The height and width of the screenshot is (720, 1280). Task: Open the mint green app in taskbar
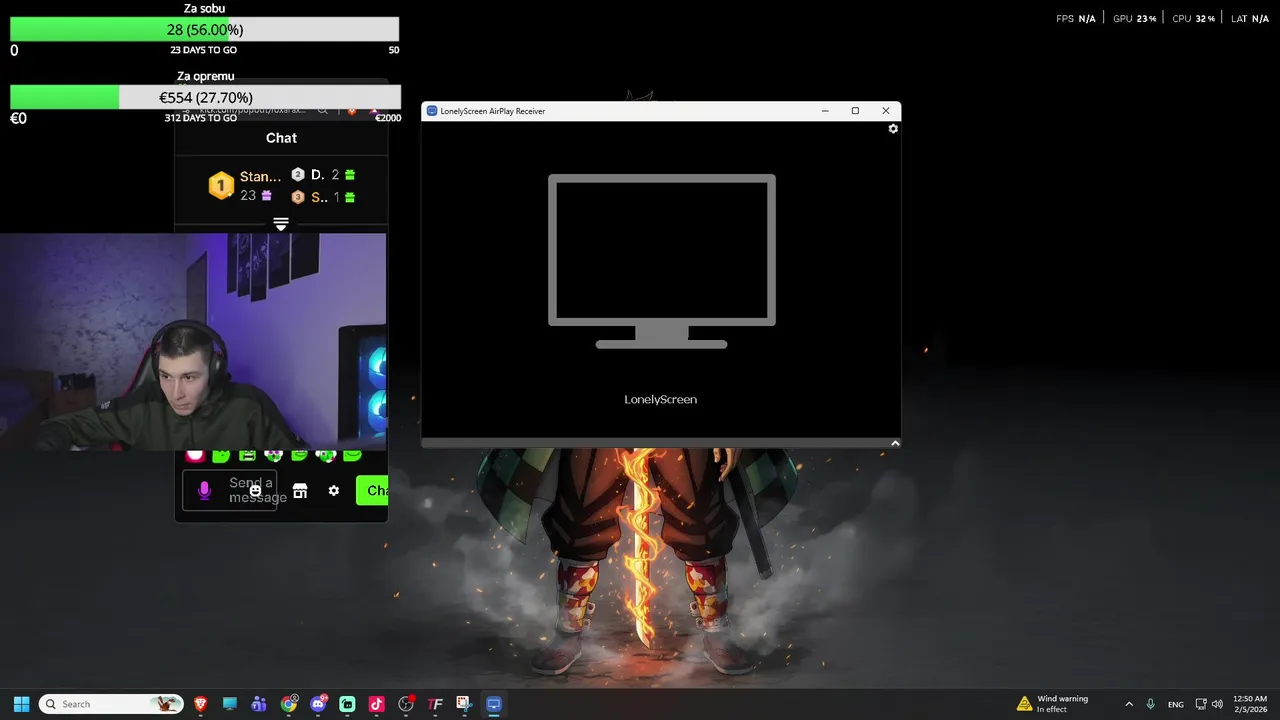tap(347, 704)
